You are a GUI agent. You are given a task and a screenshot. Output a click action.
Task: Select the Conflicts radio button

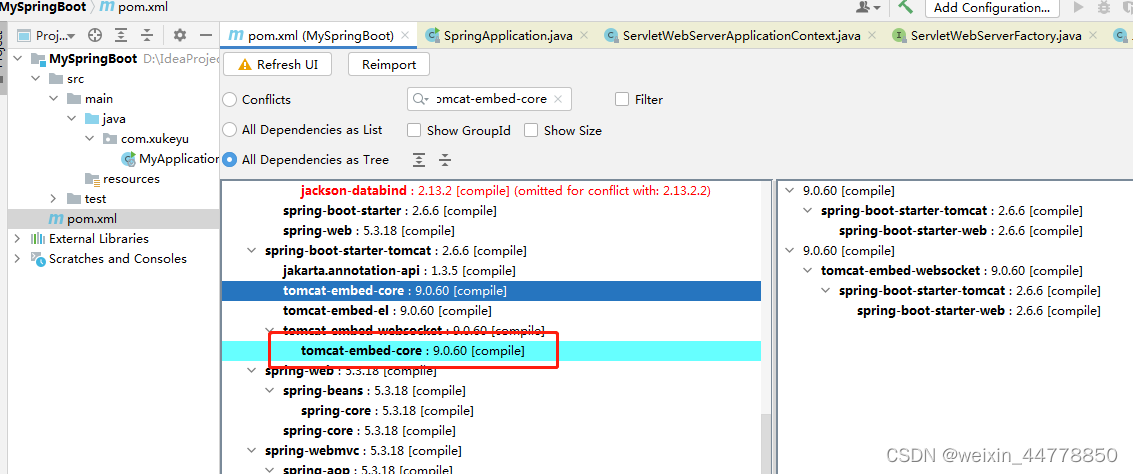click(230, 100)
